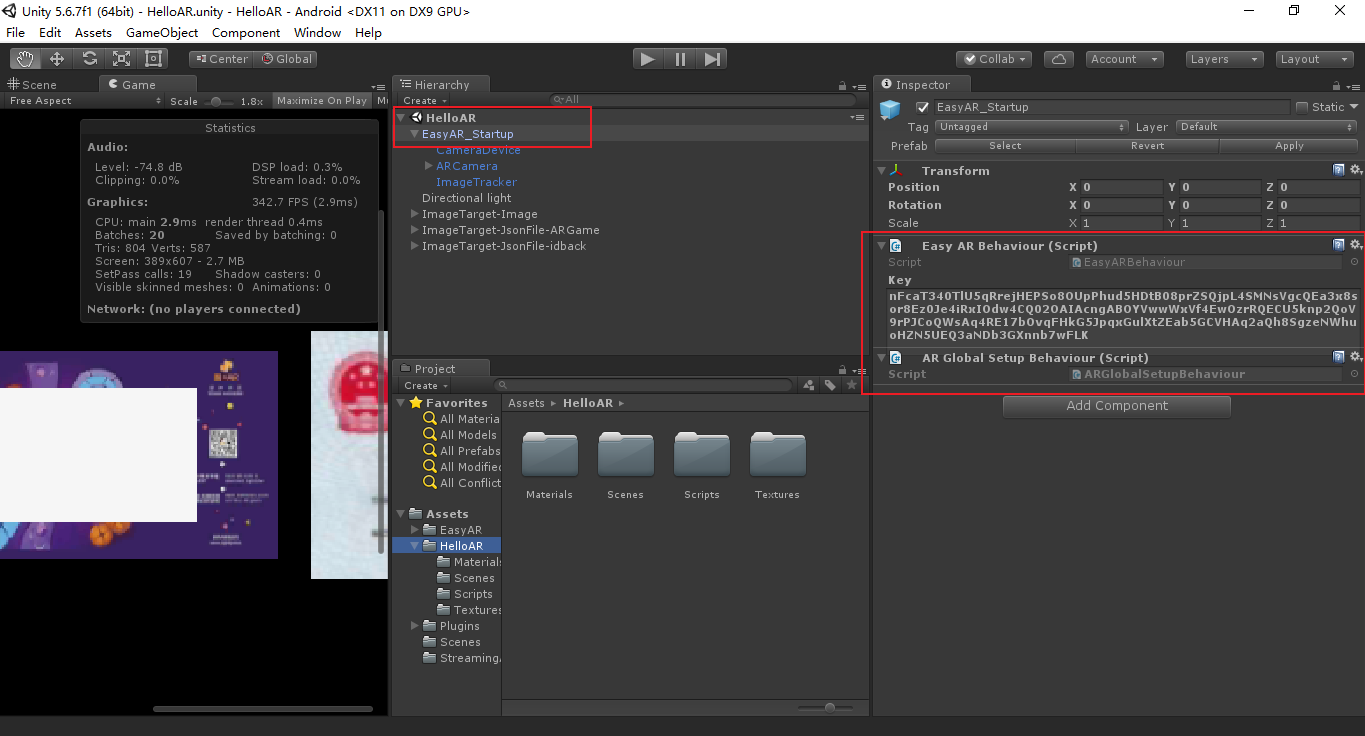Screen dimensions: 1365x736
Task: Click the Step frame button
Action: [x=711, y=59]
